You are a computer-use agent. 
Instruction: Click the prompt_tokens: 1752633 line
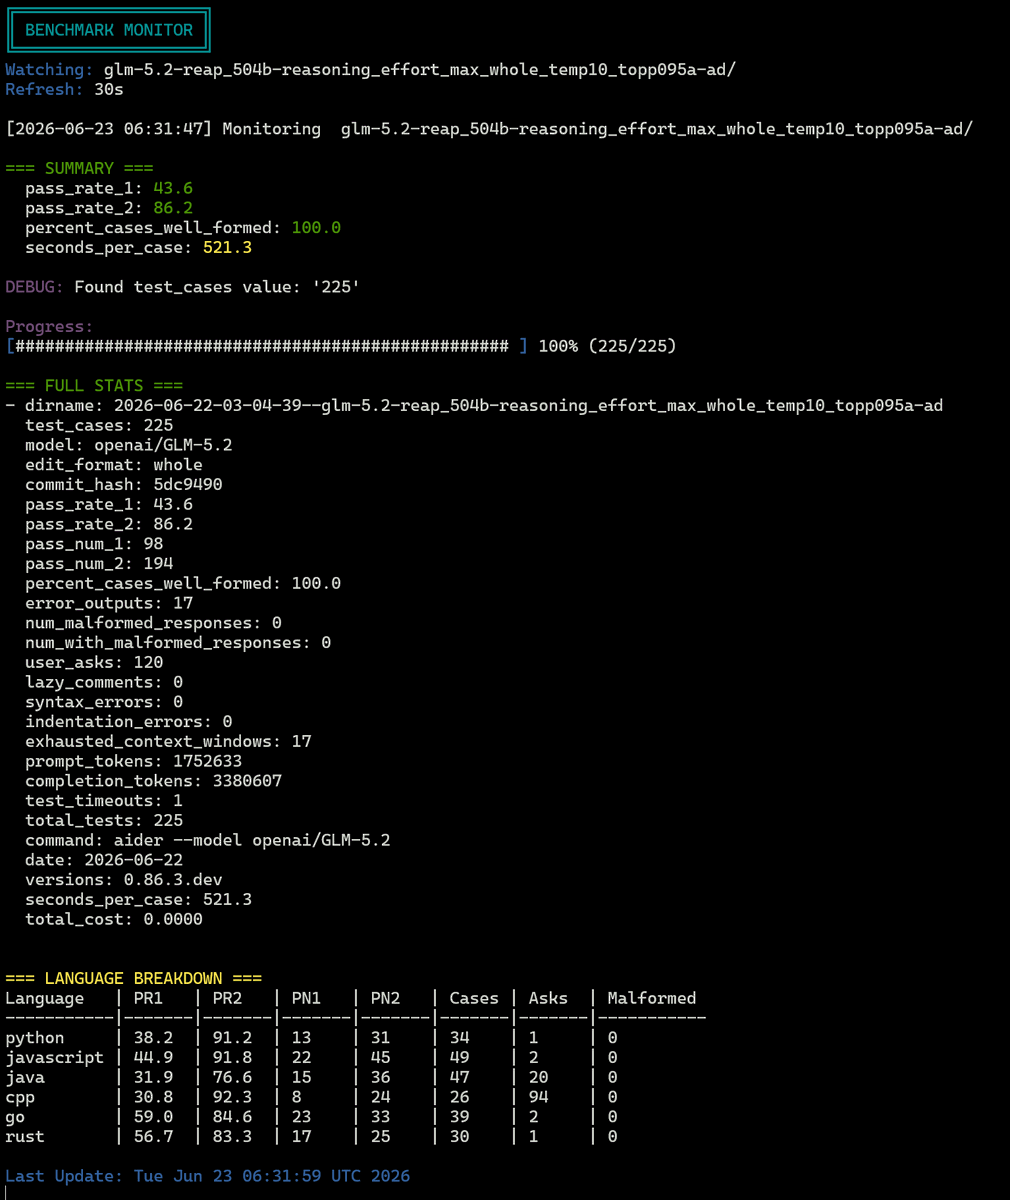pos(134,761)
